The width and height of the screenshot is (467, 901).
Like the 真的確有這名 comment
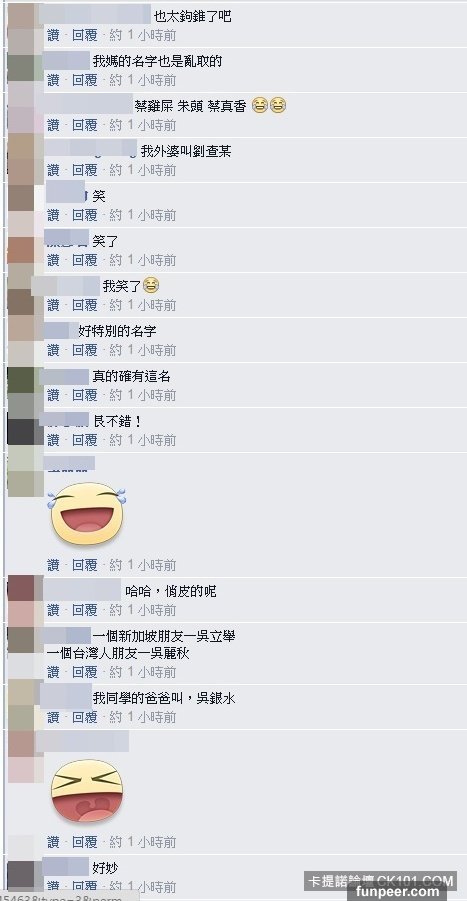pyautogui.click(x=53, y=395)
